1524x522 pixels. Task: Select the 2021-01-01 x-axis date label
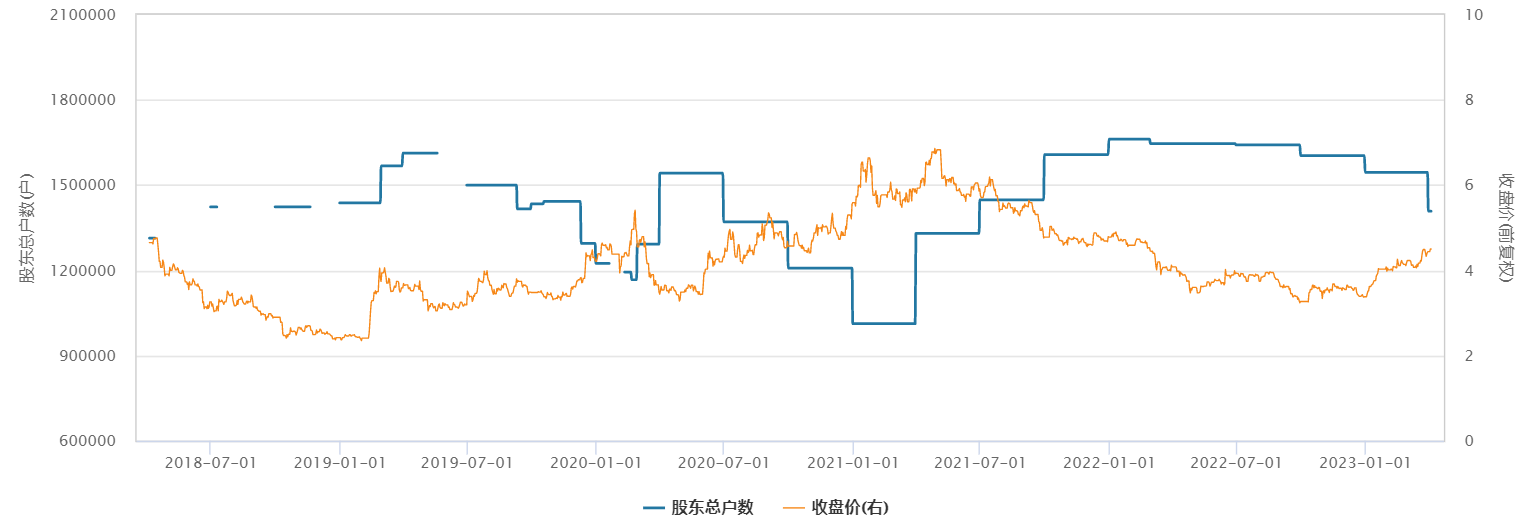[x=852, y=462]
